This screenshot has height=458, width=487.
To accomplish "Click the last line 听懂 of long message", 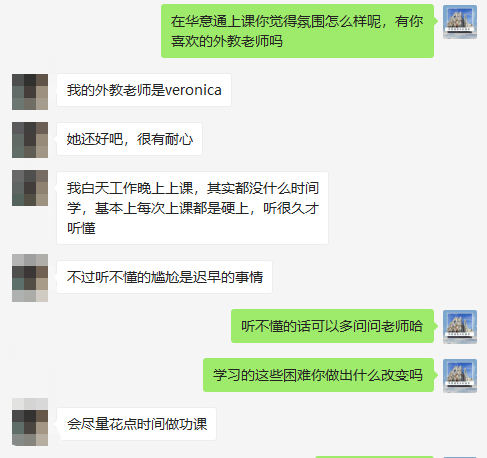I will 81,228.
